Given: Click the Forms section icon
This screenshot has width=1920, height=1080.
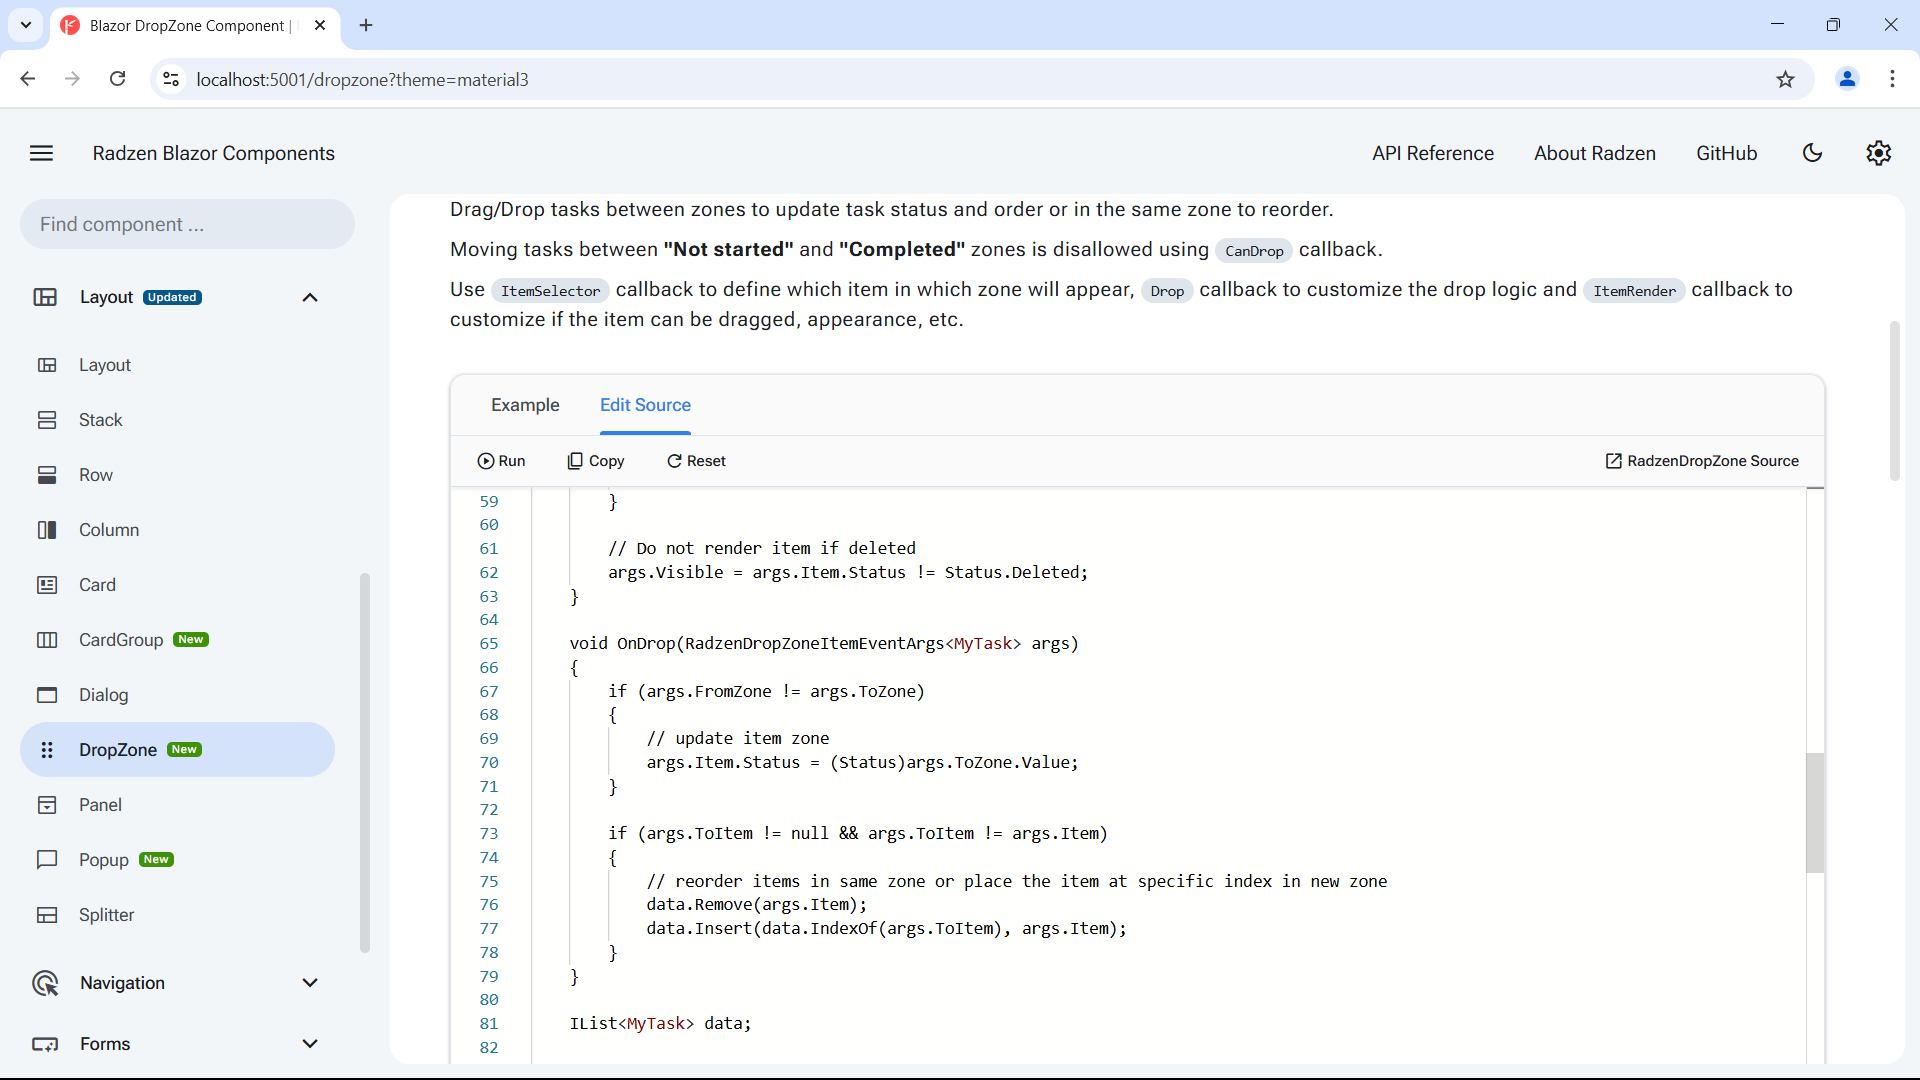Looking at the screenshot, I should (x=45, y=1044).
